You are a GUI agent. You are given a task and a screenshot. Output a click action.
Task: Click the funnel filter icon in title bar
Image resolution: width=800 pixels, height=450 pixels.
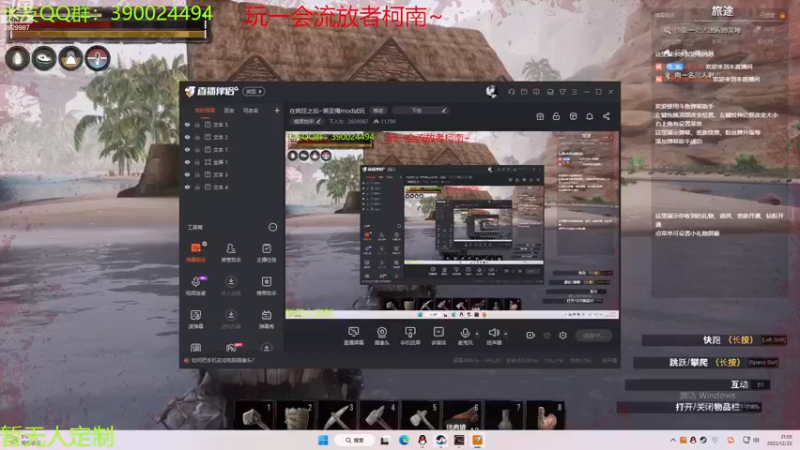562,92
